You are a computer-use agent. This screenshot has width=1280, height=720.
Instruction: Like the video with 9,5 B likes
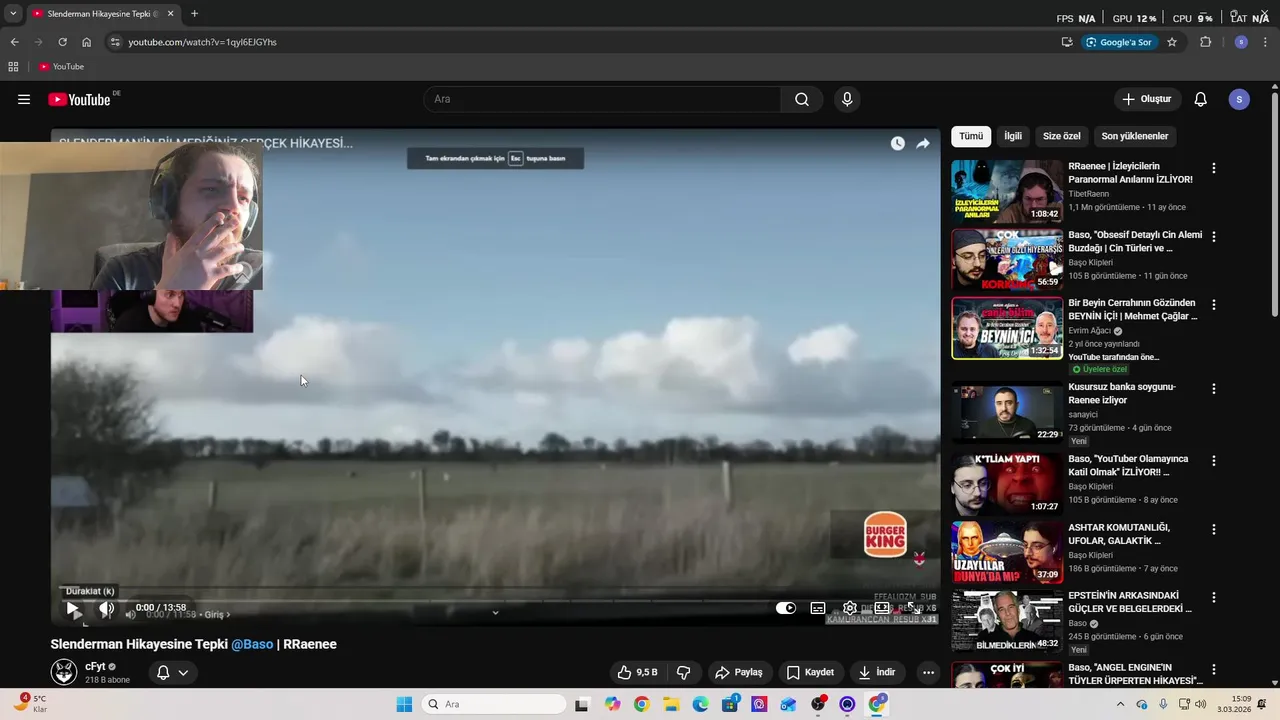(637, 672)
